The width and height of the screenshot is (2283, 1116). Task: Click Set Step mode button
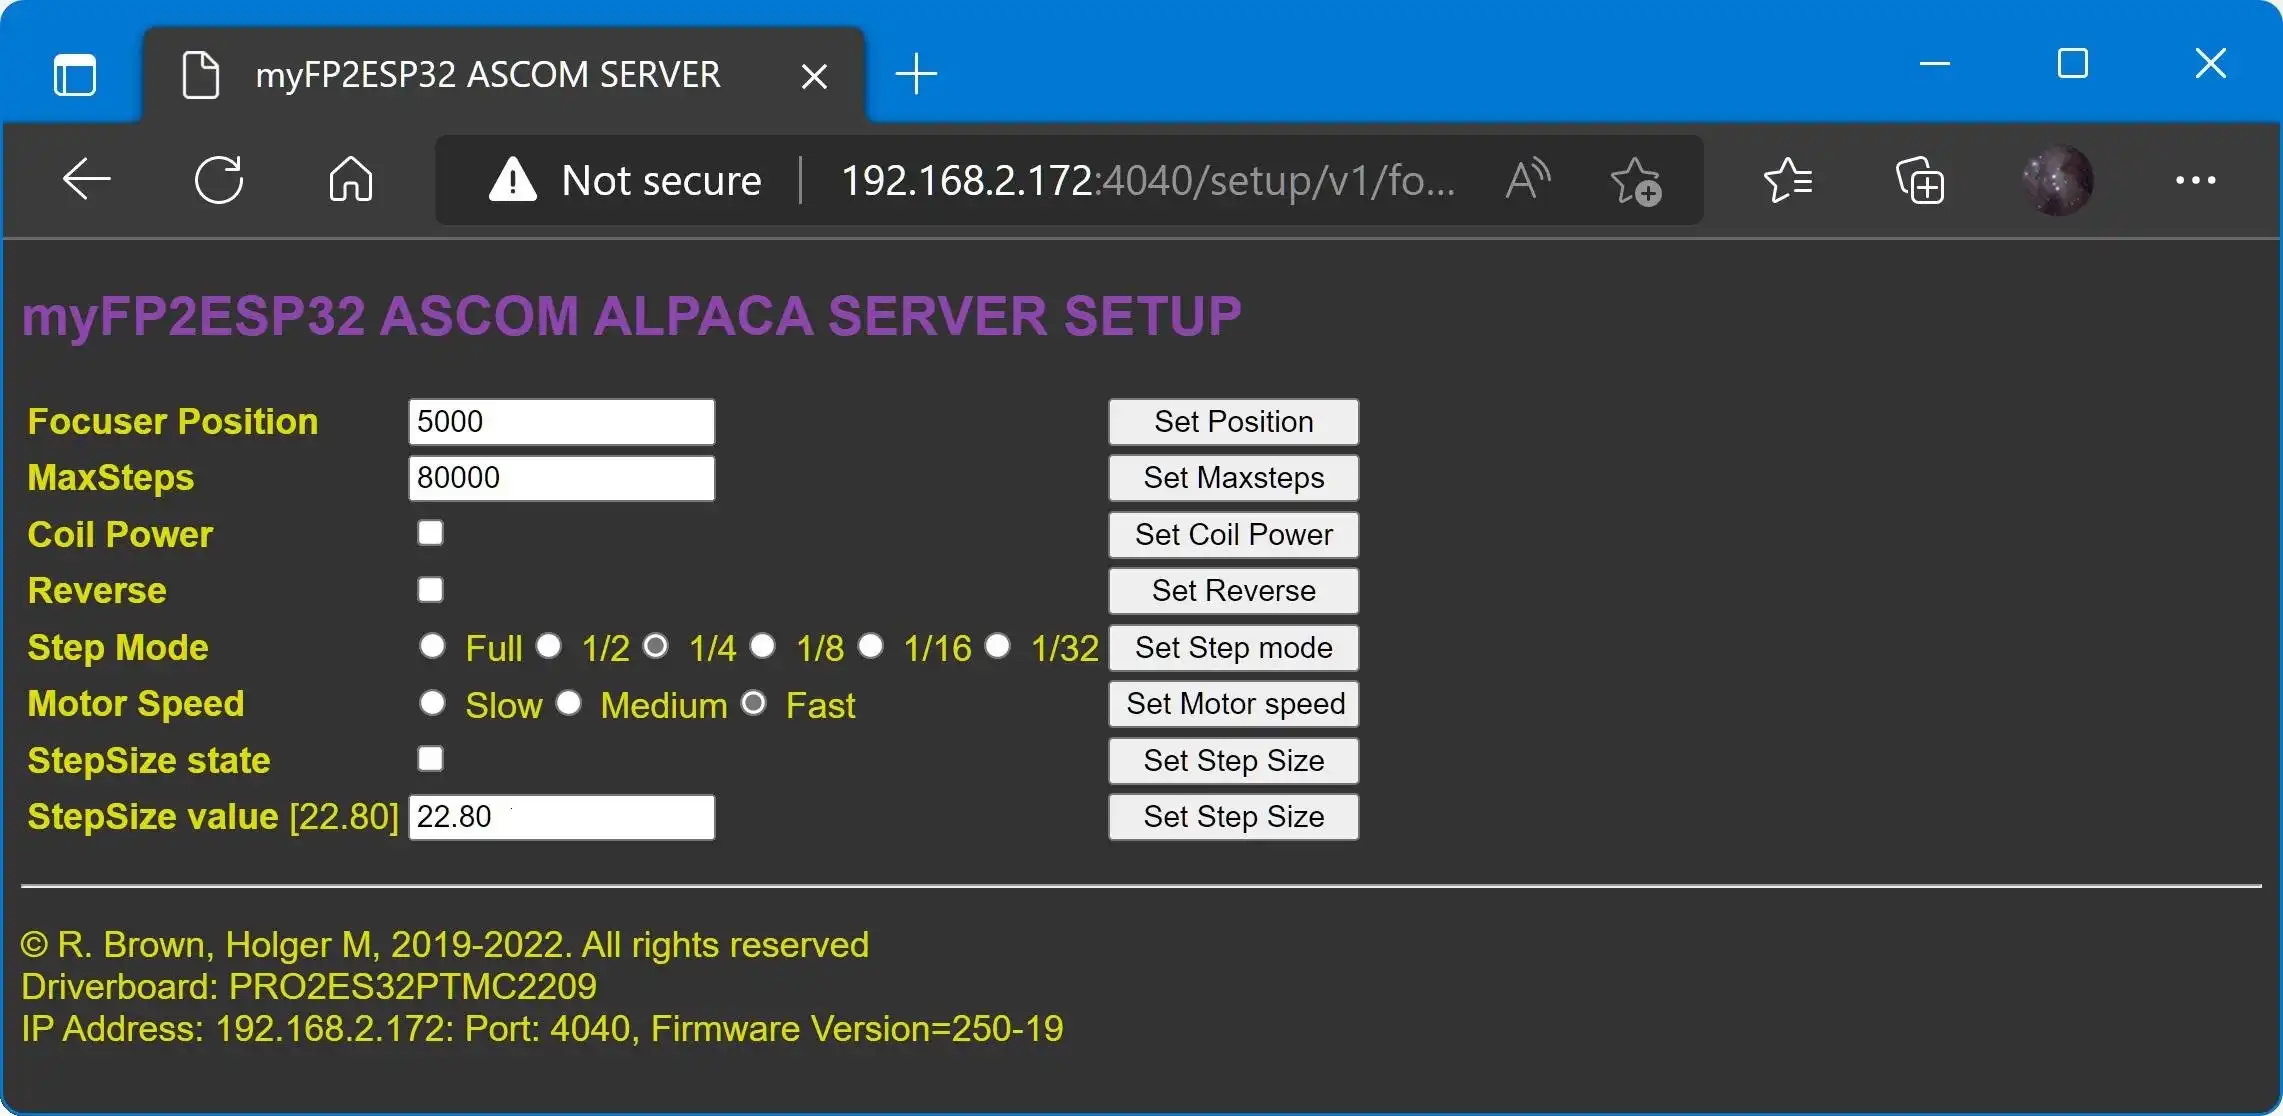click(x=1235, y=647)
